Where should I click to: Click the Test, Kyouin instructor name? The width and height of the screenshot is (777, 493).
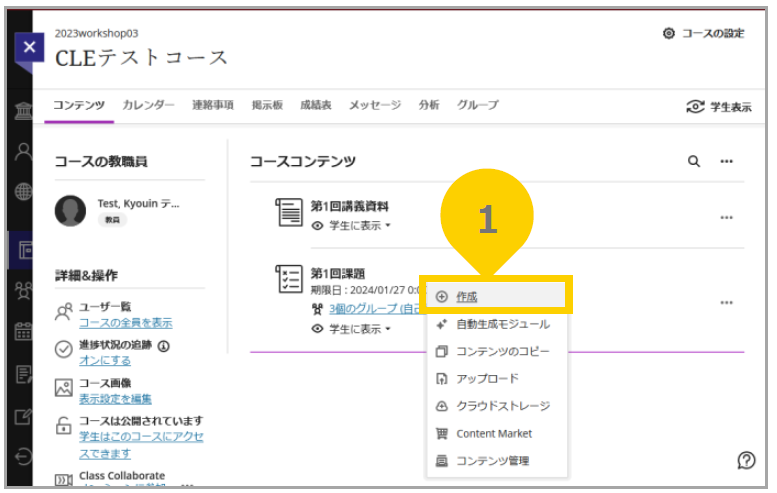139,204
